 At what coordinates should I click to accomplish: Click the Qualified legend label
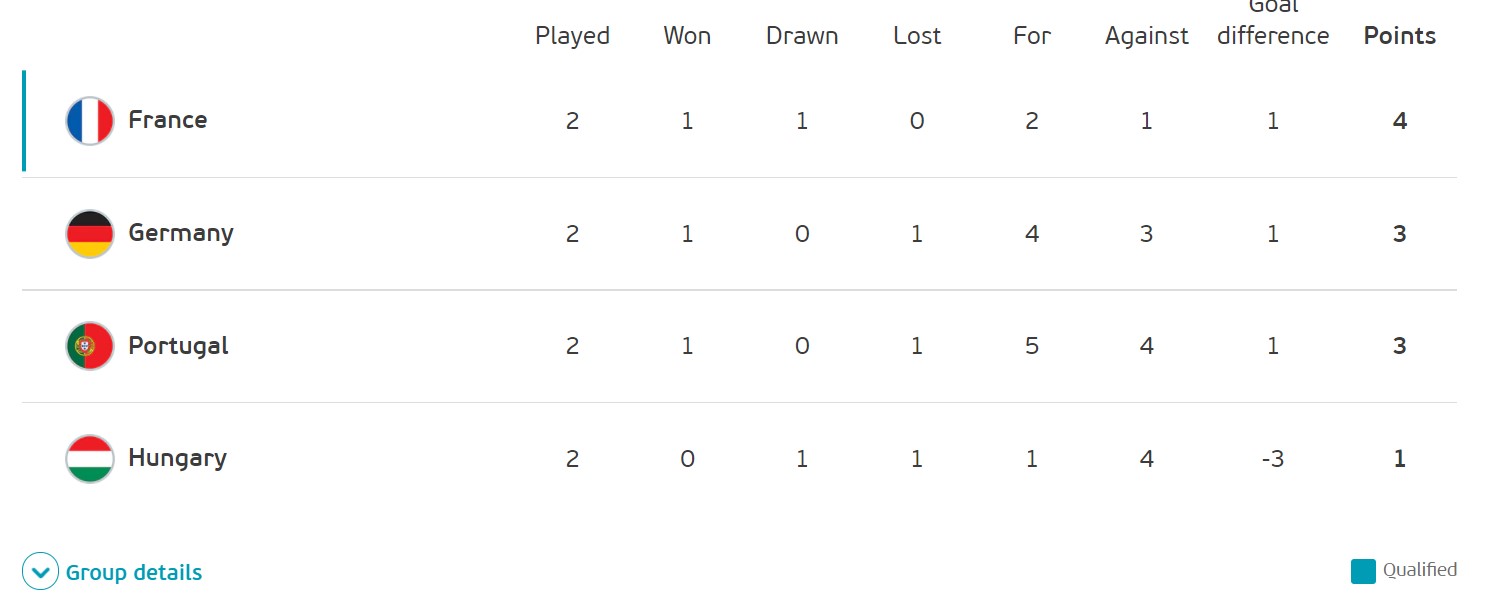pyautogui.click(x=1420, y=570)
